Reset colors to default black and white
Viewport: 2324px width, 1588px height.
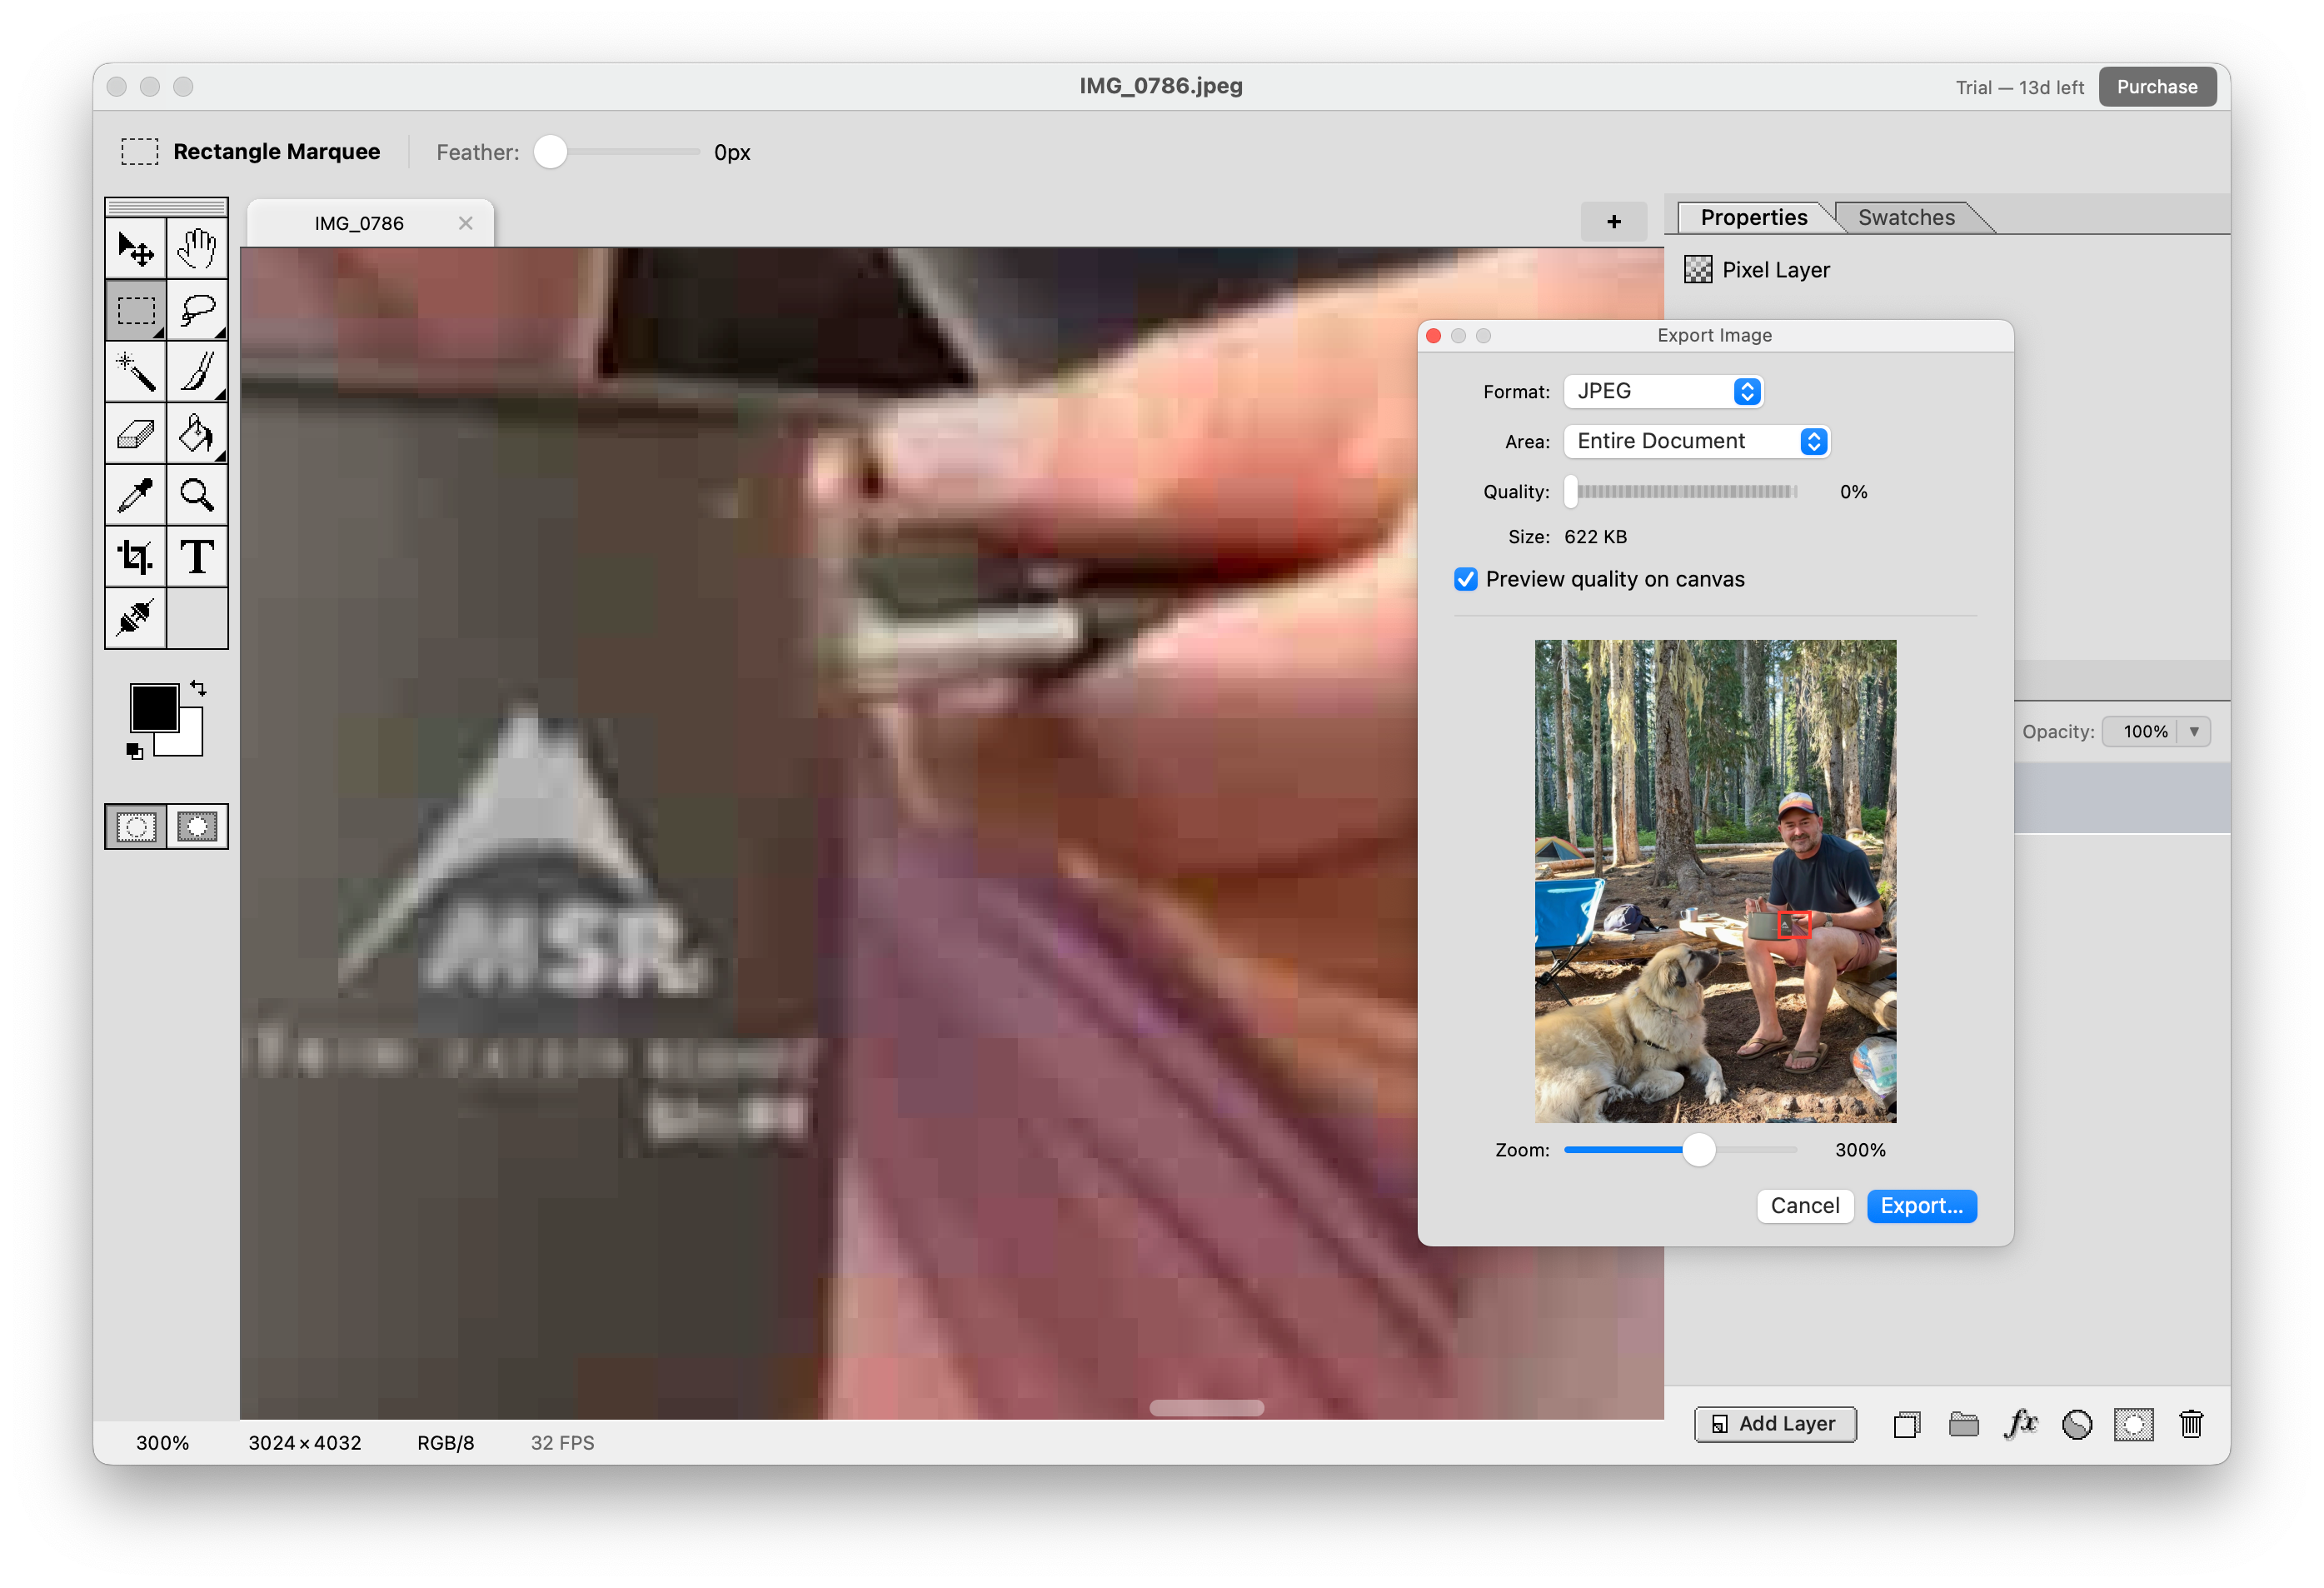[135, 751]
